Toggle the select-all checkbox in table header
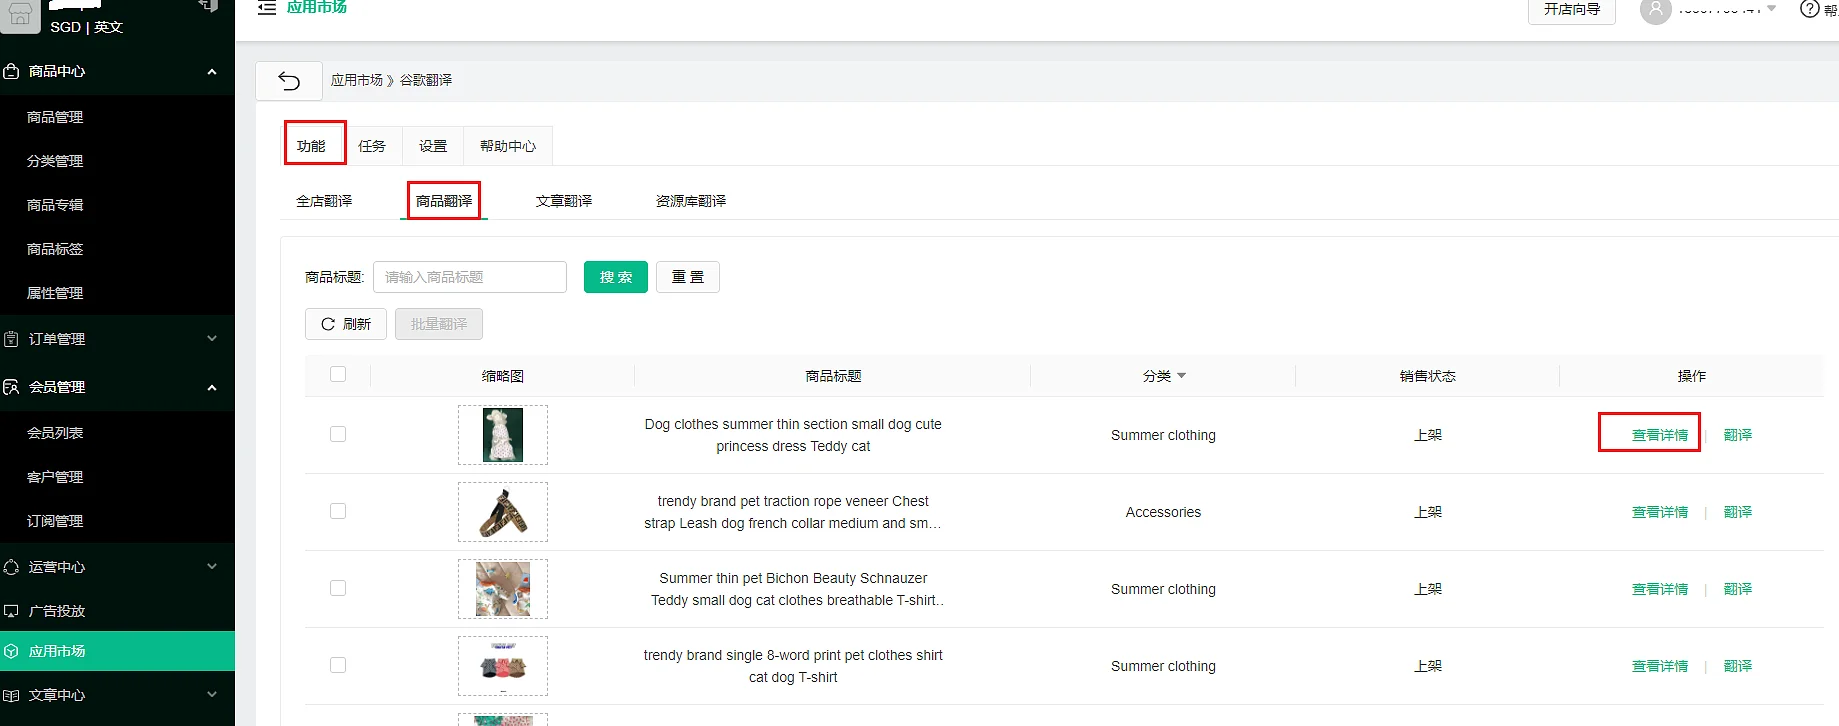The image size is (1839, 726). [x=338, y=374]
